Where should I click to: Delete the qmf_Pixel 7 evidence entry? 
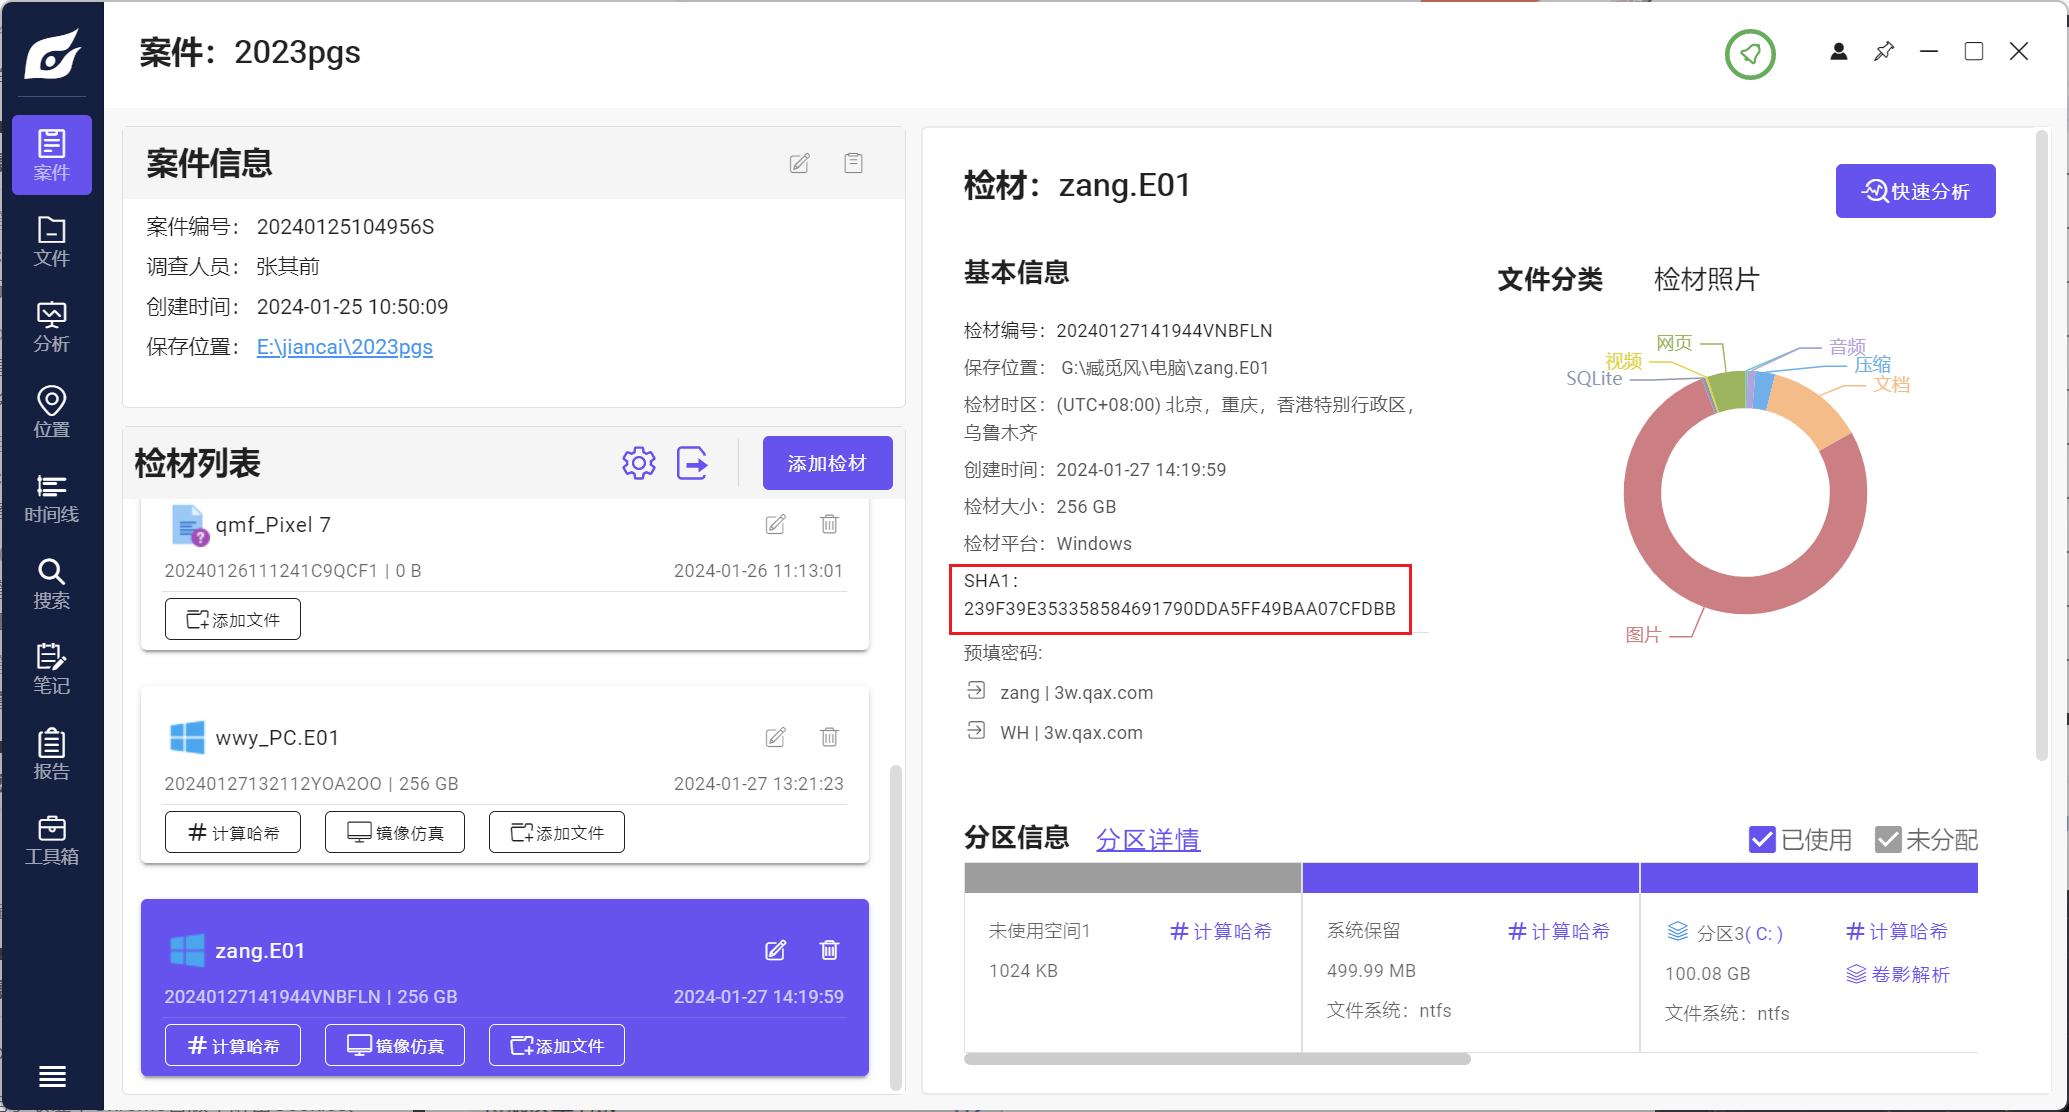pos(829,524)
